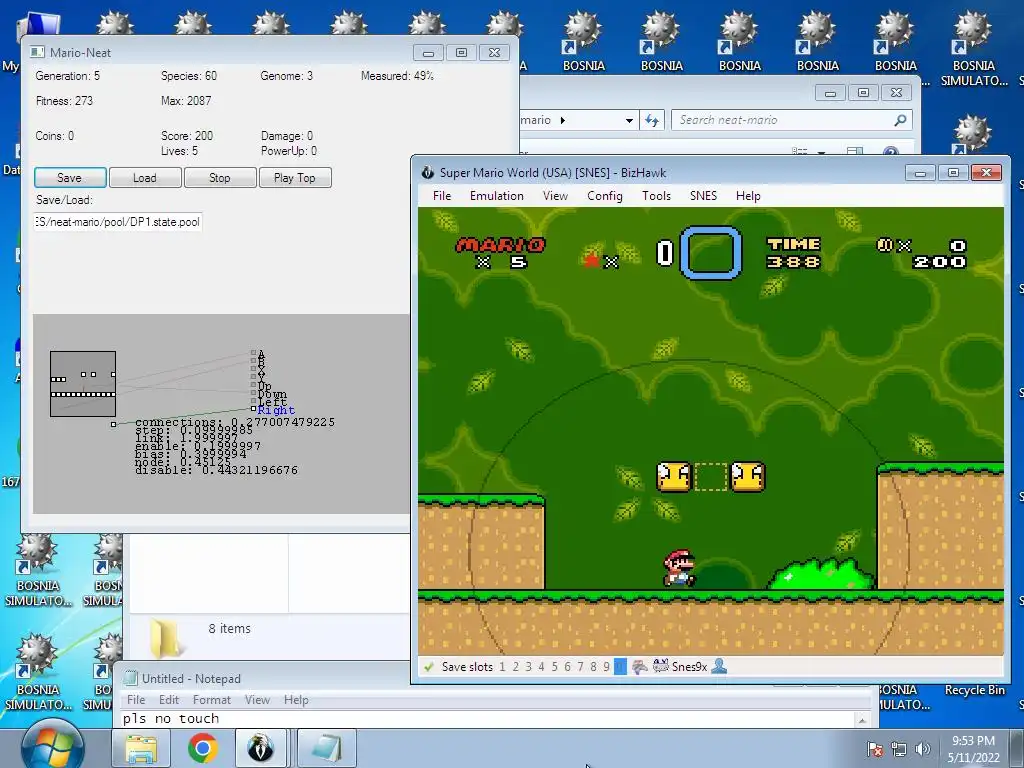Open BizHawk Config menu
1024x768 pixels.
(x=605, y=196)
